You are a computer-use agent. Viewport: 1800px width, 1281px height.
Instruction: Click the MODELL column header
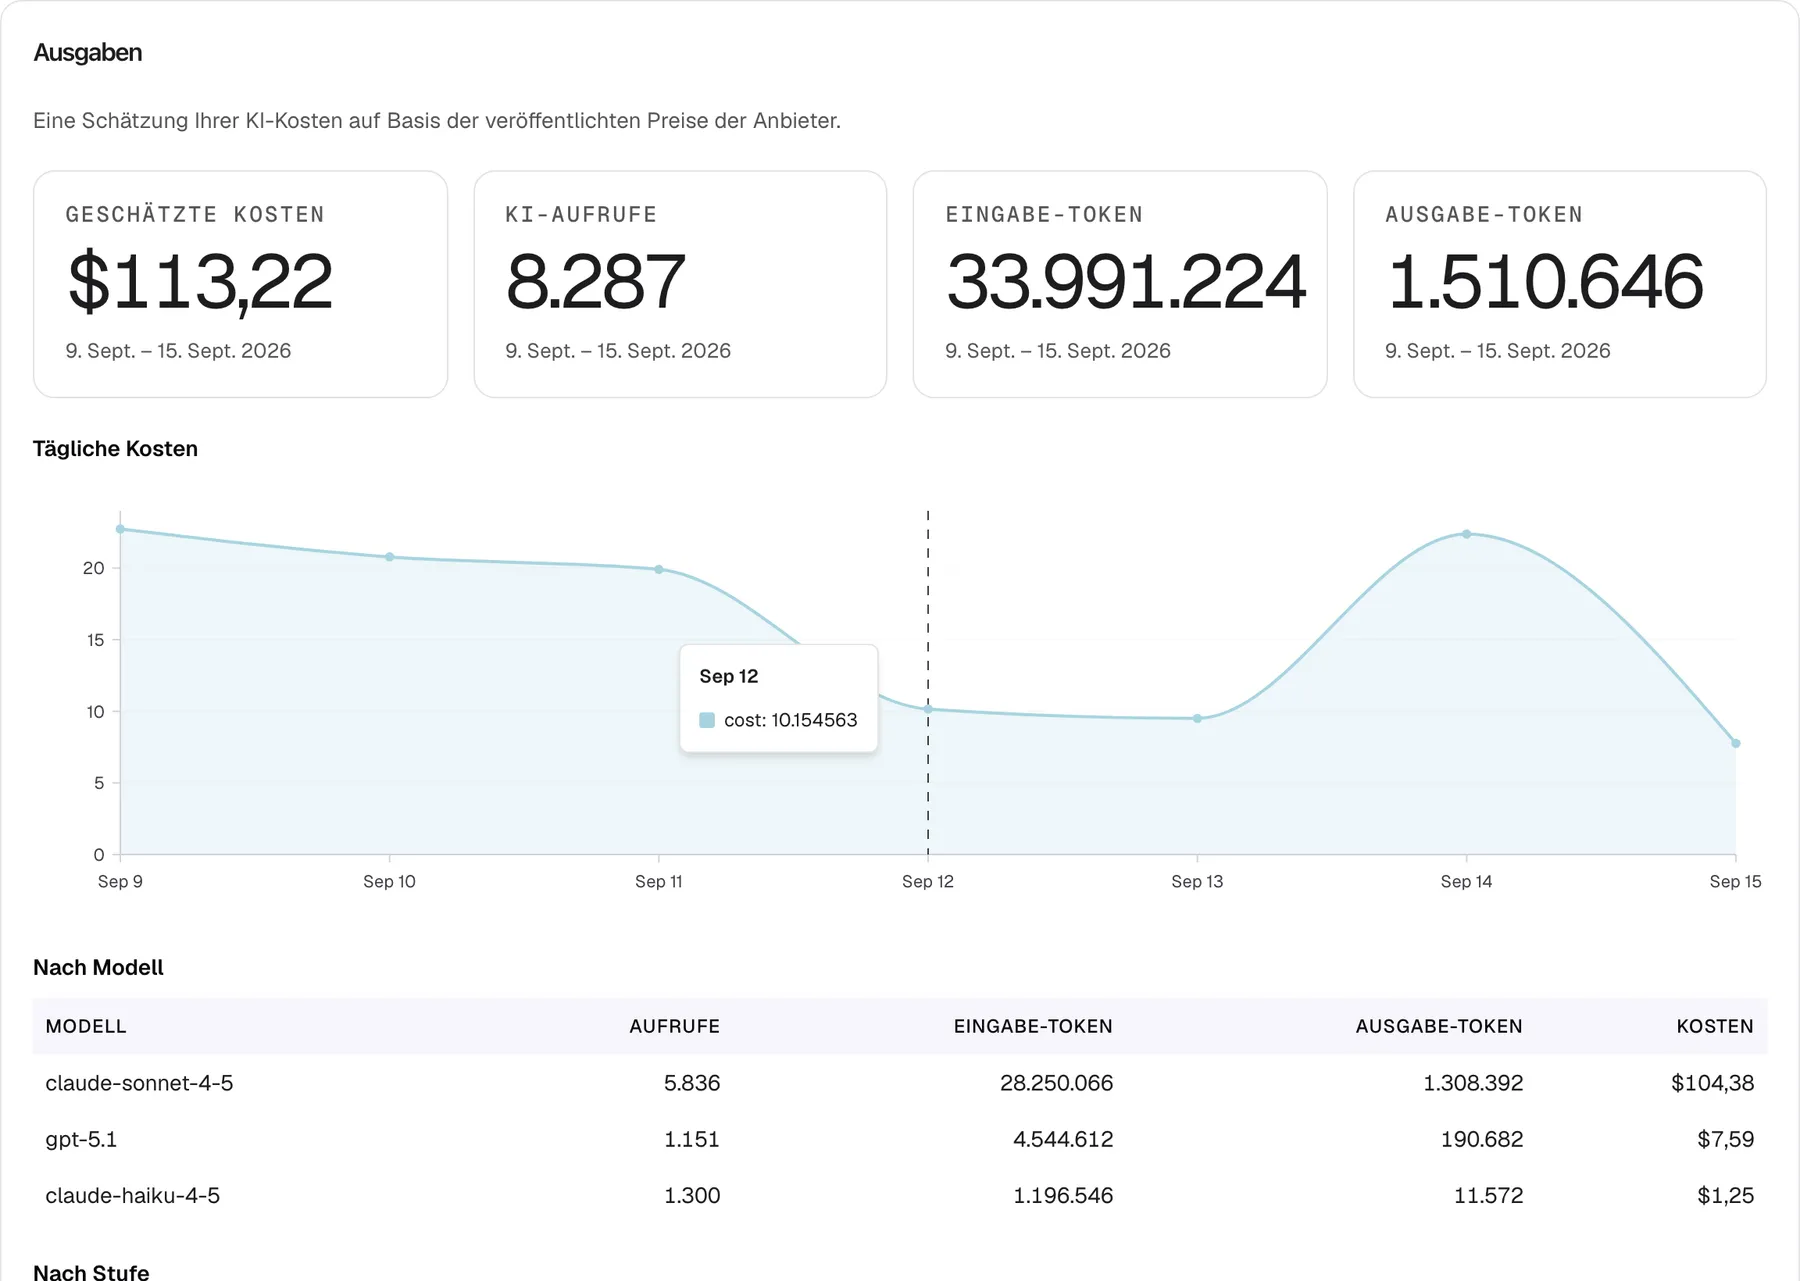pos(86,1026)
